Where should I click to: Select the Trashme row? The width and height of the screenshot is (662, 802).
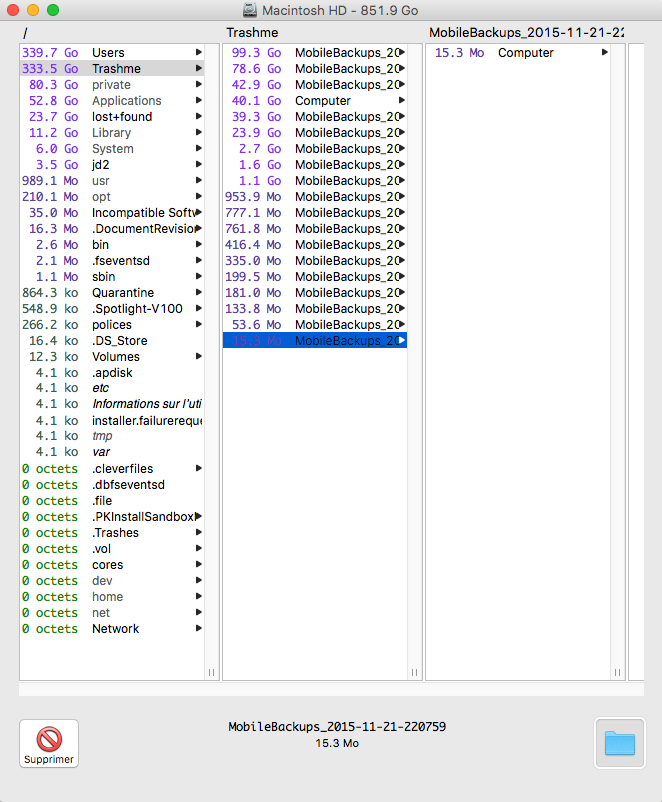point(112,69)
